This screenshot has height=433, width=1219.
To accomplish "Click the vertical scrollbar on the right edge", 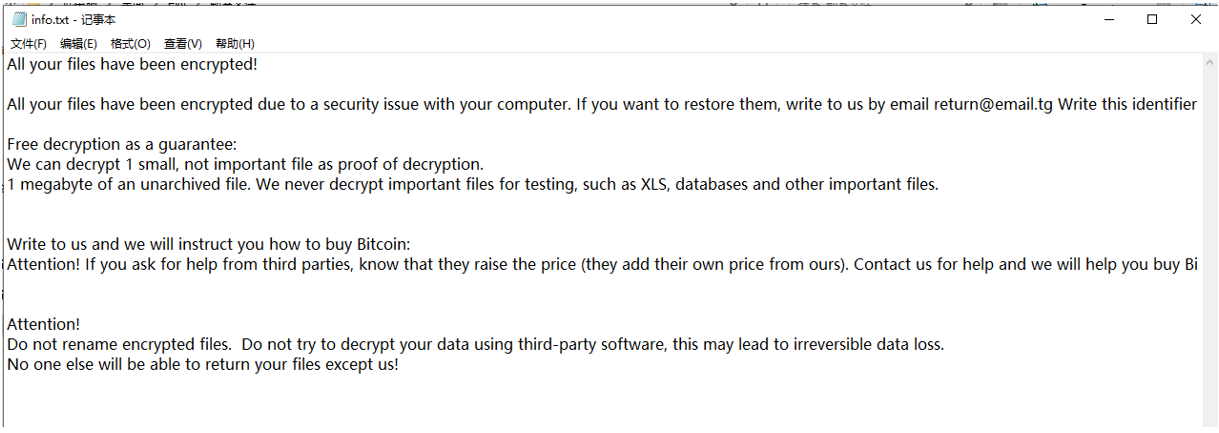I will tap(1210, 240).
